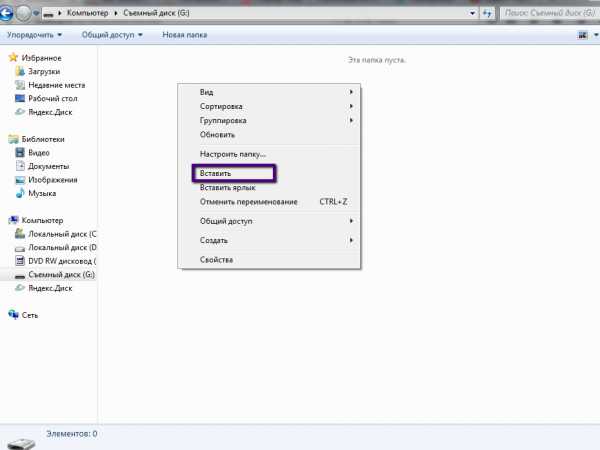Choose Обновить in the context menu

(x=269, y=135)
